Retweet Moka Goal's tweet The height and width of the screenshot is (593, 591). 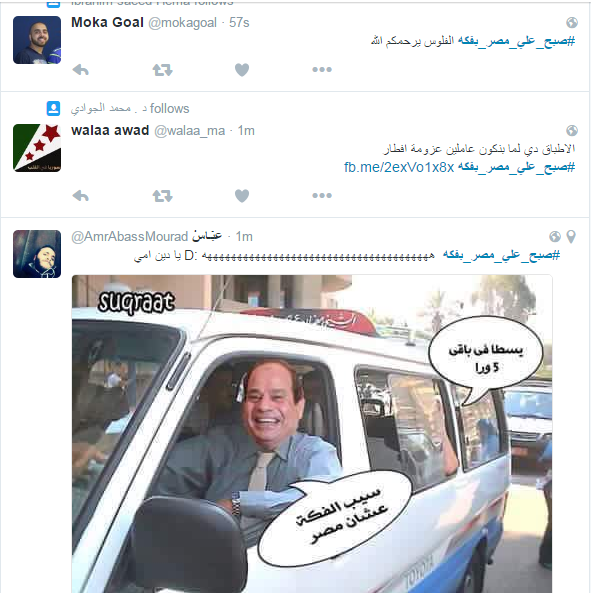(x=163, y=70)
